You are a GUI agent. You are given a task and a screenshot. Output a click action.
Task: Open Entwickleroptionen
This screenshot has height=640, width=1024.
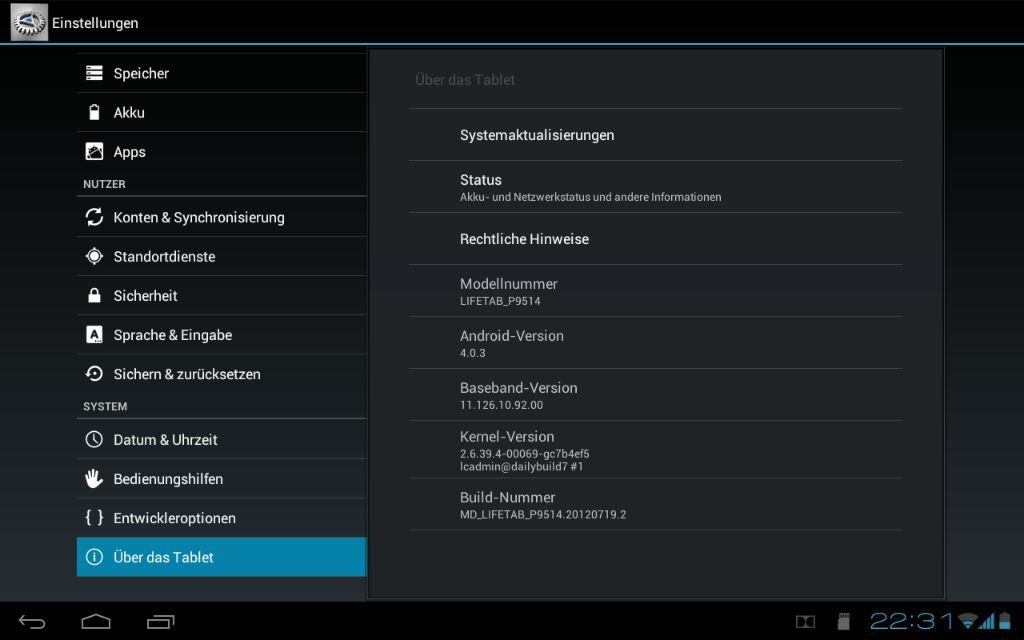coord(221,518)
